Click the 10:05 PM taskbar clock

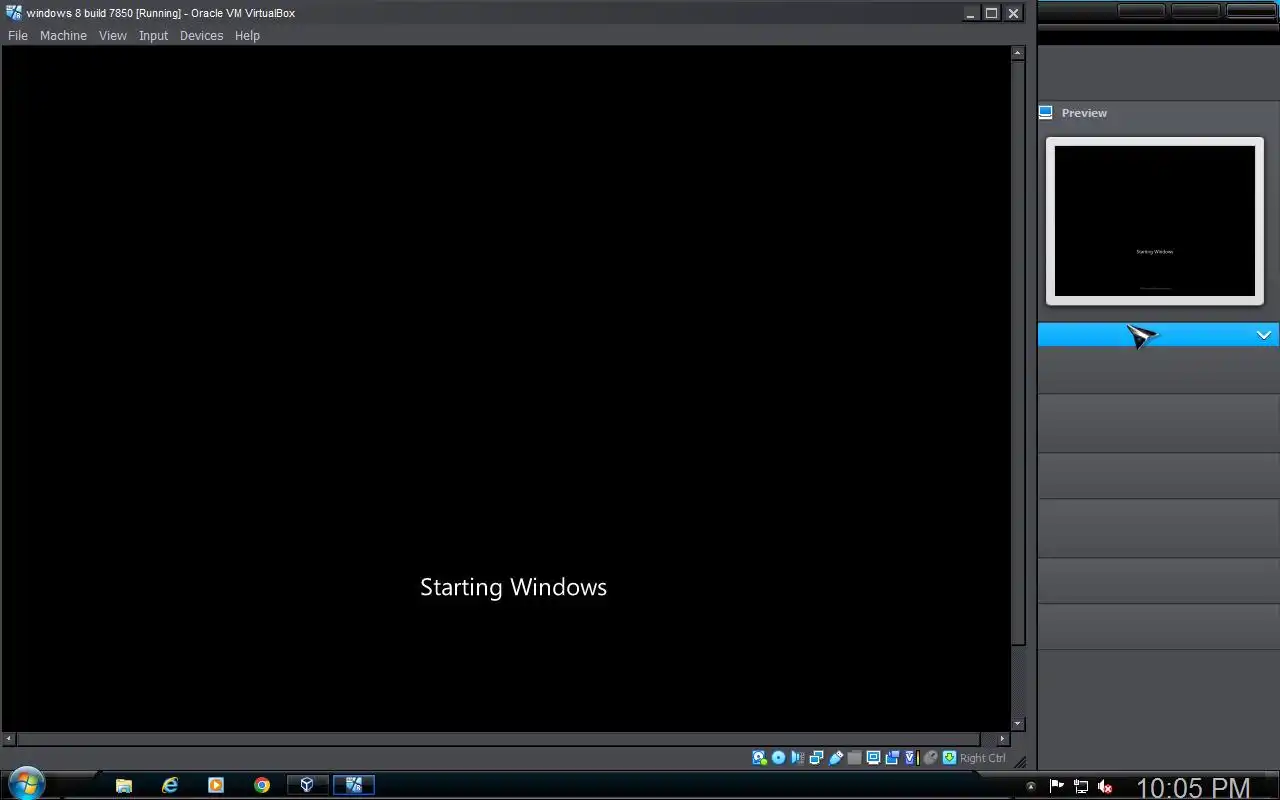click(1193, 788)
